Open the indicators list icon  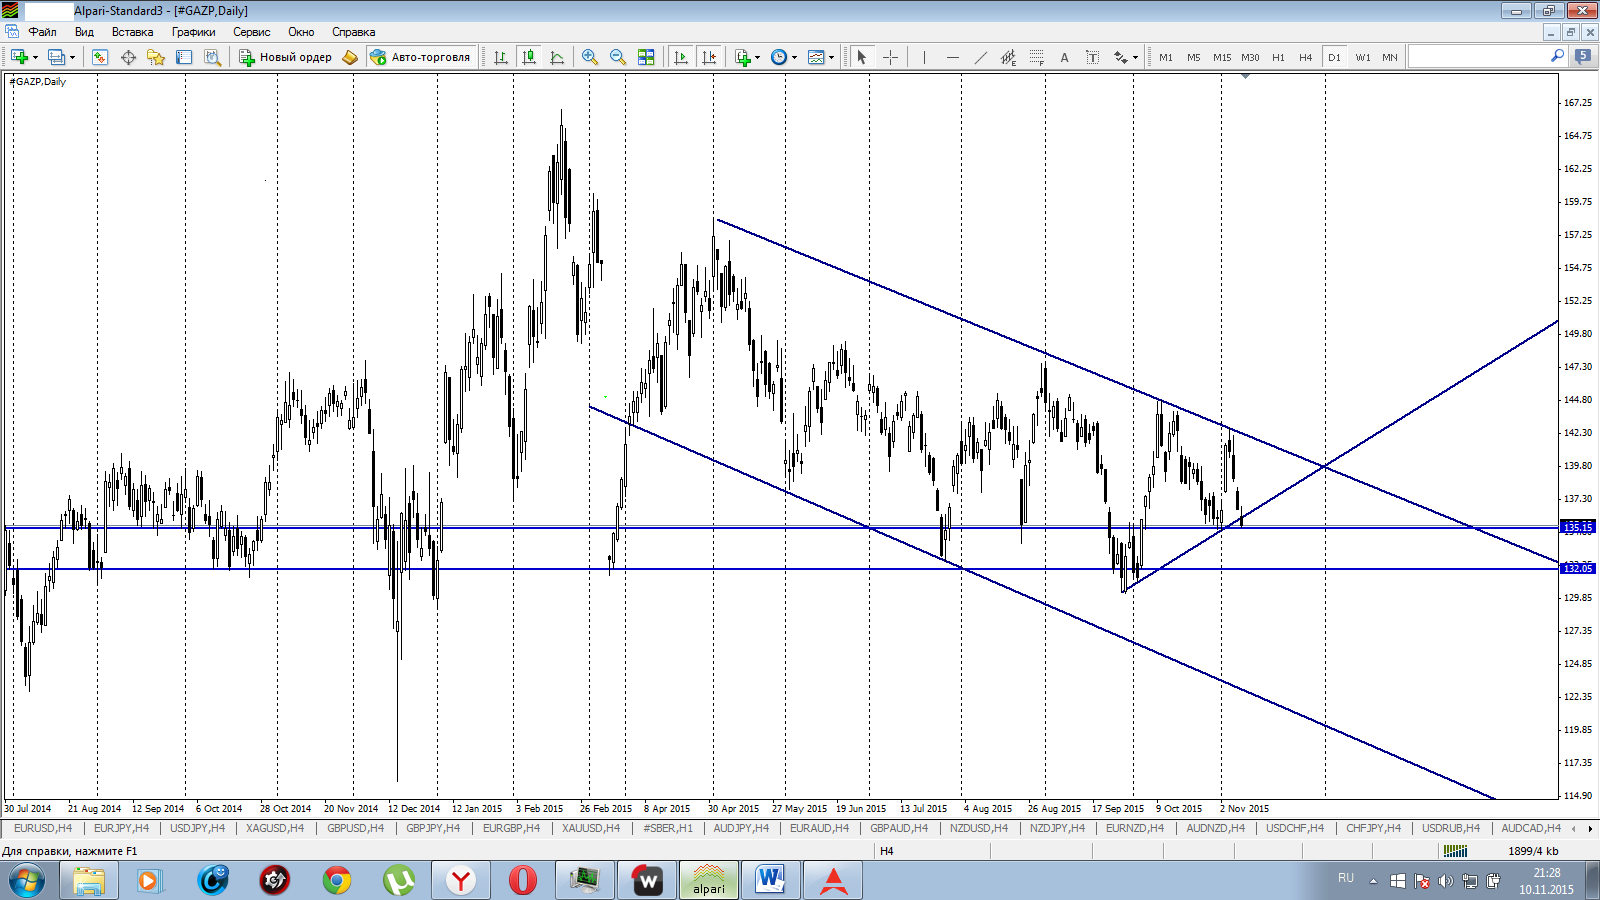click(x=742, y=57)
